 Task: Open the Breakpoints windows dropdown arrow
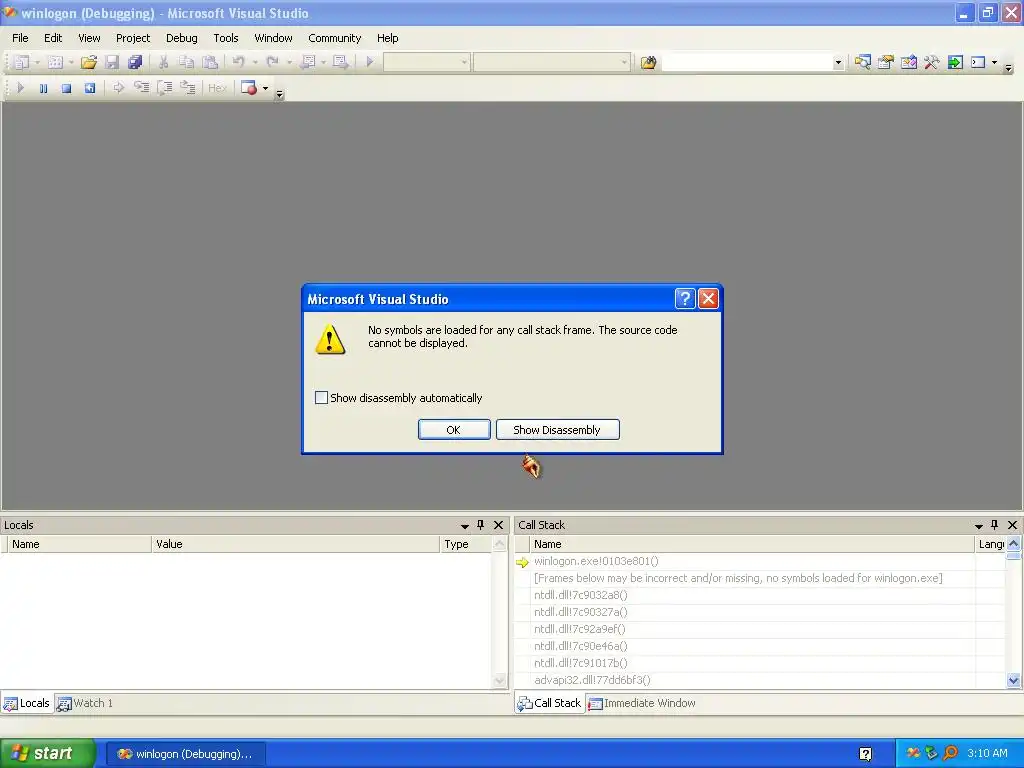tap(265, 88)
